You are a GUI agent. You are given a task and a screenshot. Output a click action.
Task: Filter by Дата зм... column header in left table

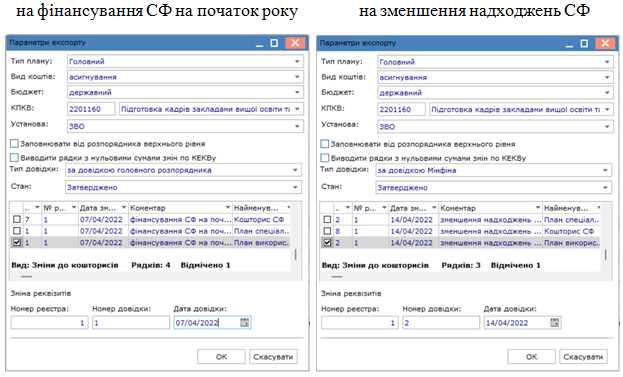[x=124, y=207]
